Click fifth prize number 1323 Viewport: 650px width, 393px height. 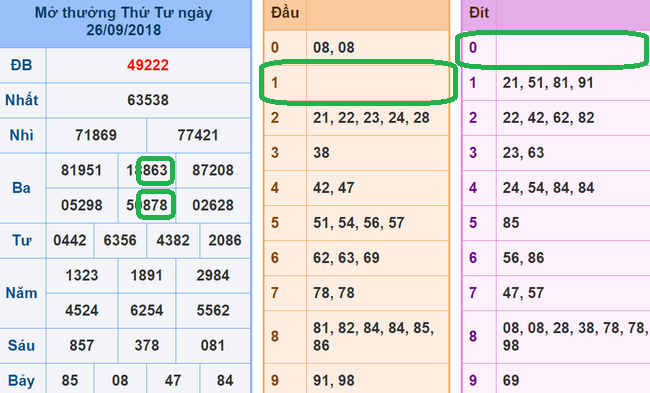[82, 275]
